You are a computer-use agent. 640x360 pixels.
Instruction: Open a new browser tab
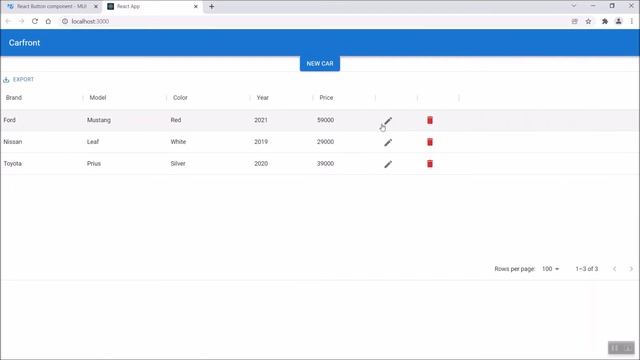[x=211, y=7]
